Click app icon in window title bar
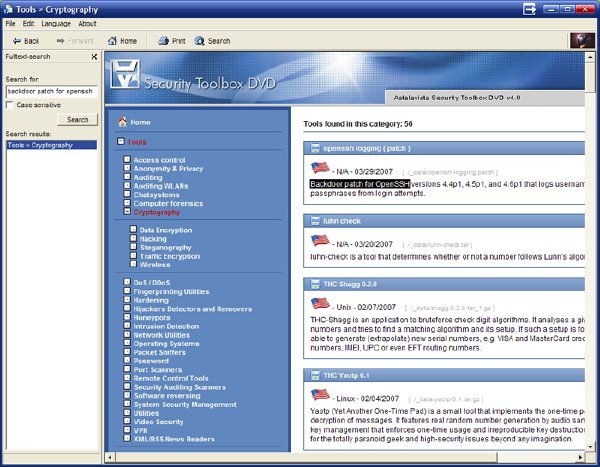600x467 pixels. (x=8, y=9)
